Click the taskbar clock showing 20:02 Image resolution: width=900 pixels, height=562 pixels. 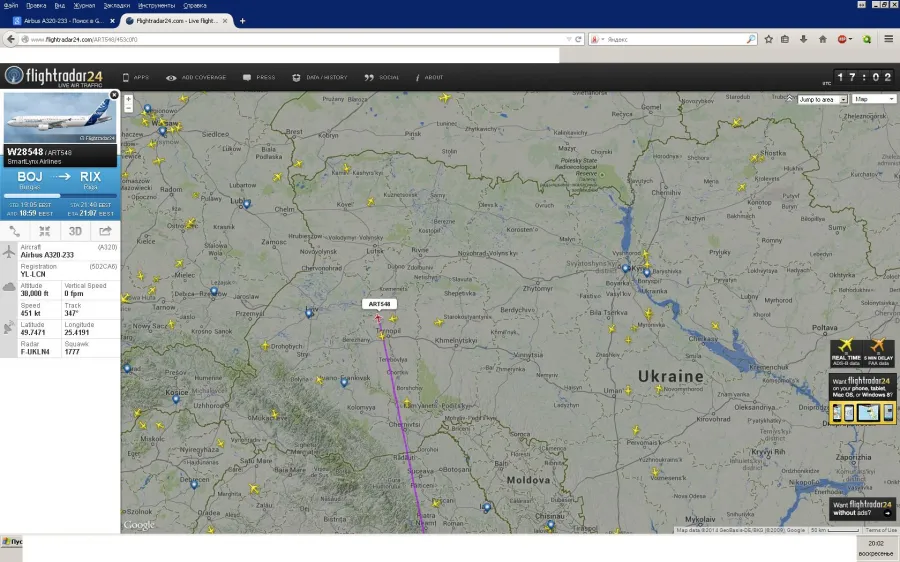click(x=876, y=543)
